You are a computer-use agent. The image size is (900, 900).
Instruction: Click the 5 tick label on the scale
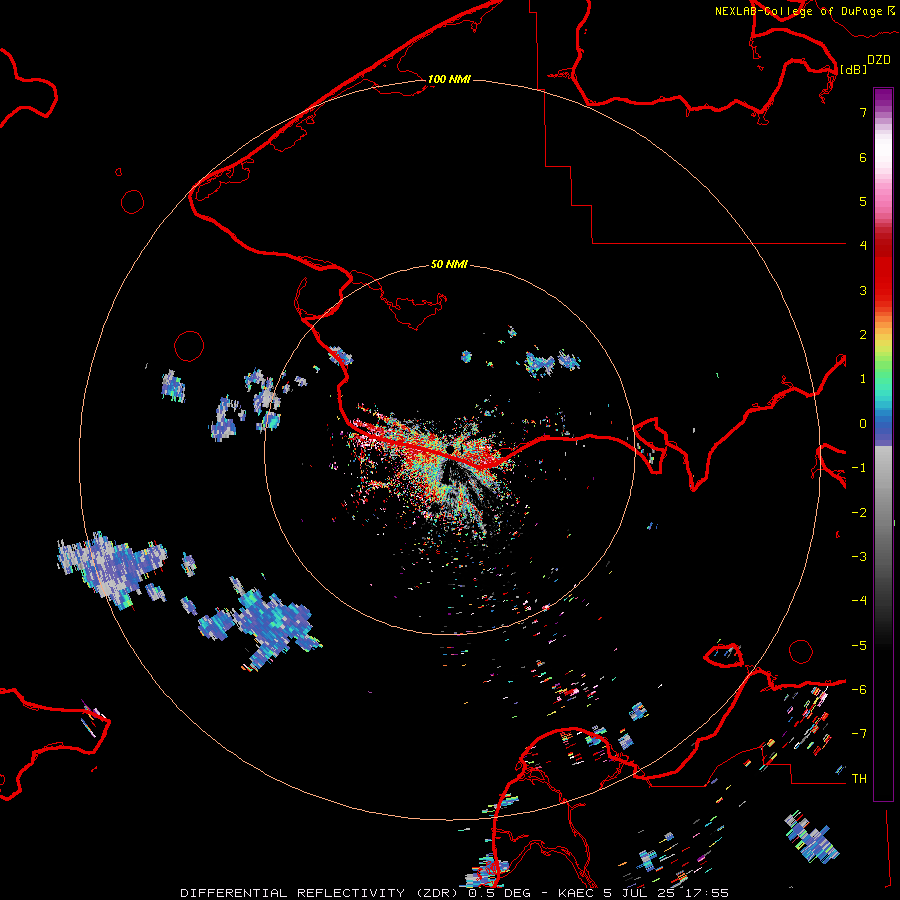tap(863, 201)
